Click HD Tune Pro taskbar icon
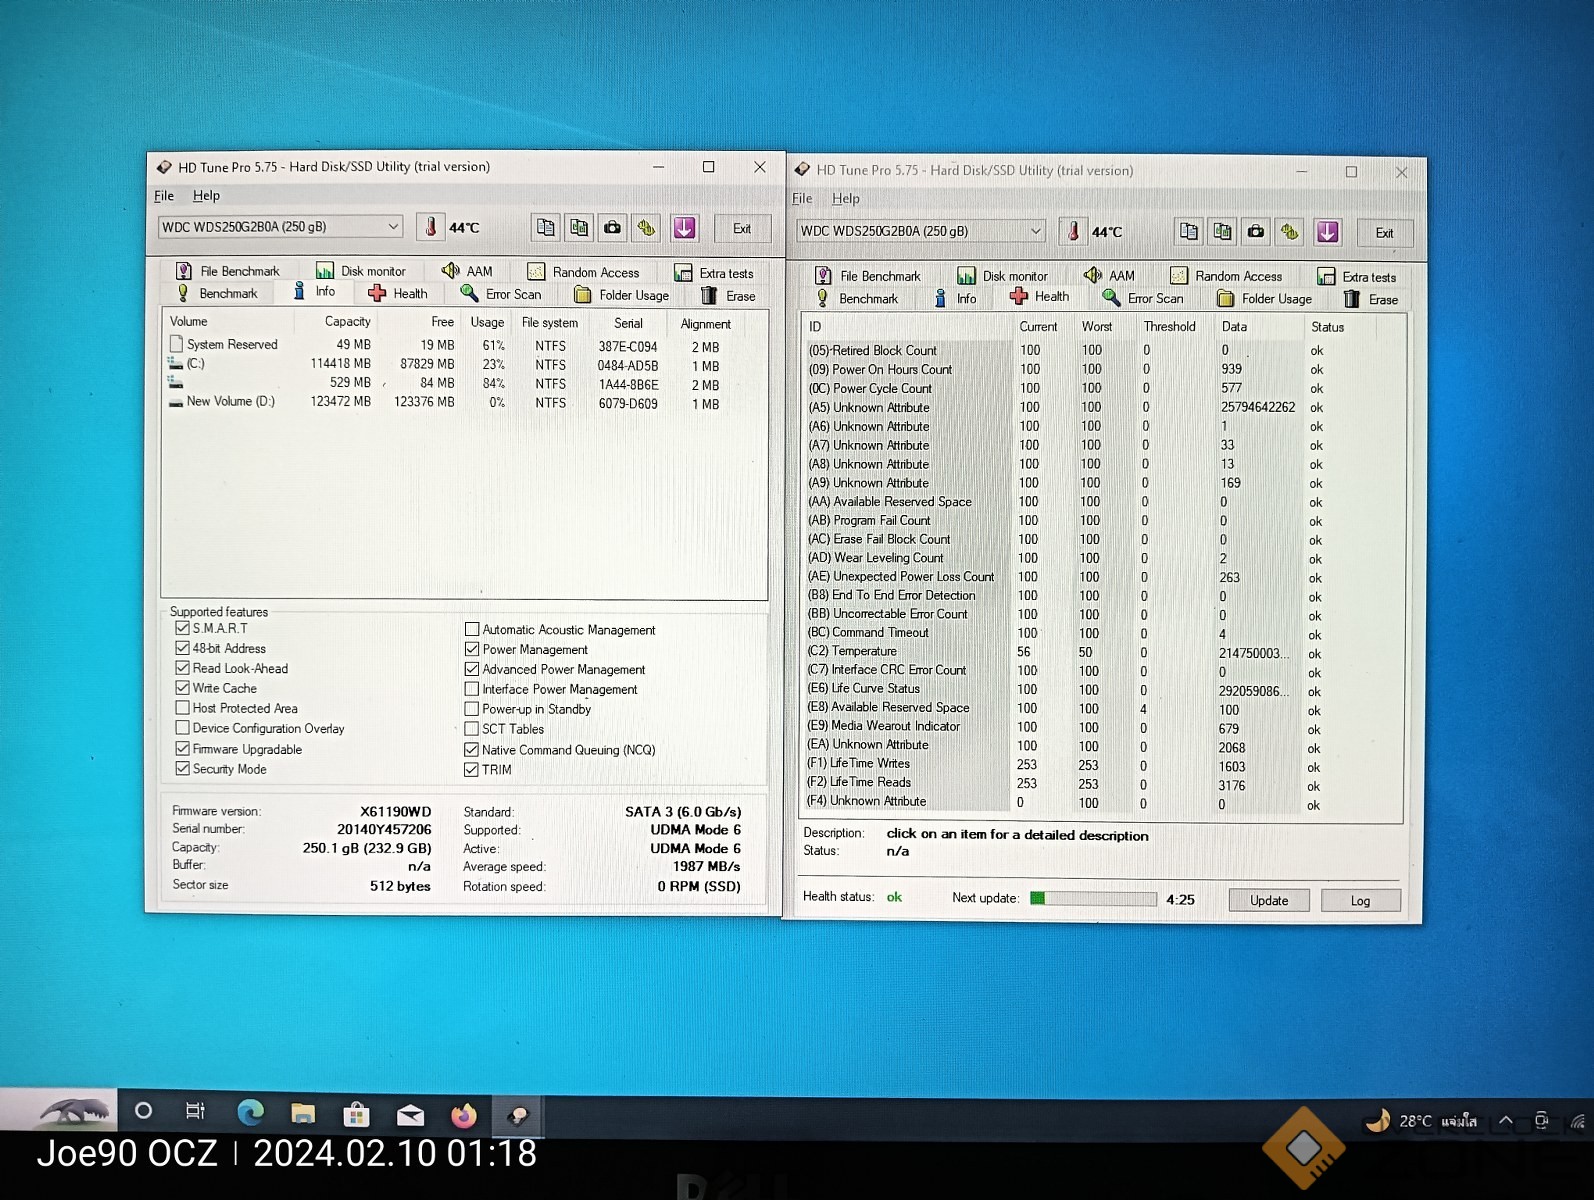Screen dimensions: 1594x1200 click(518, 1115)
